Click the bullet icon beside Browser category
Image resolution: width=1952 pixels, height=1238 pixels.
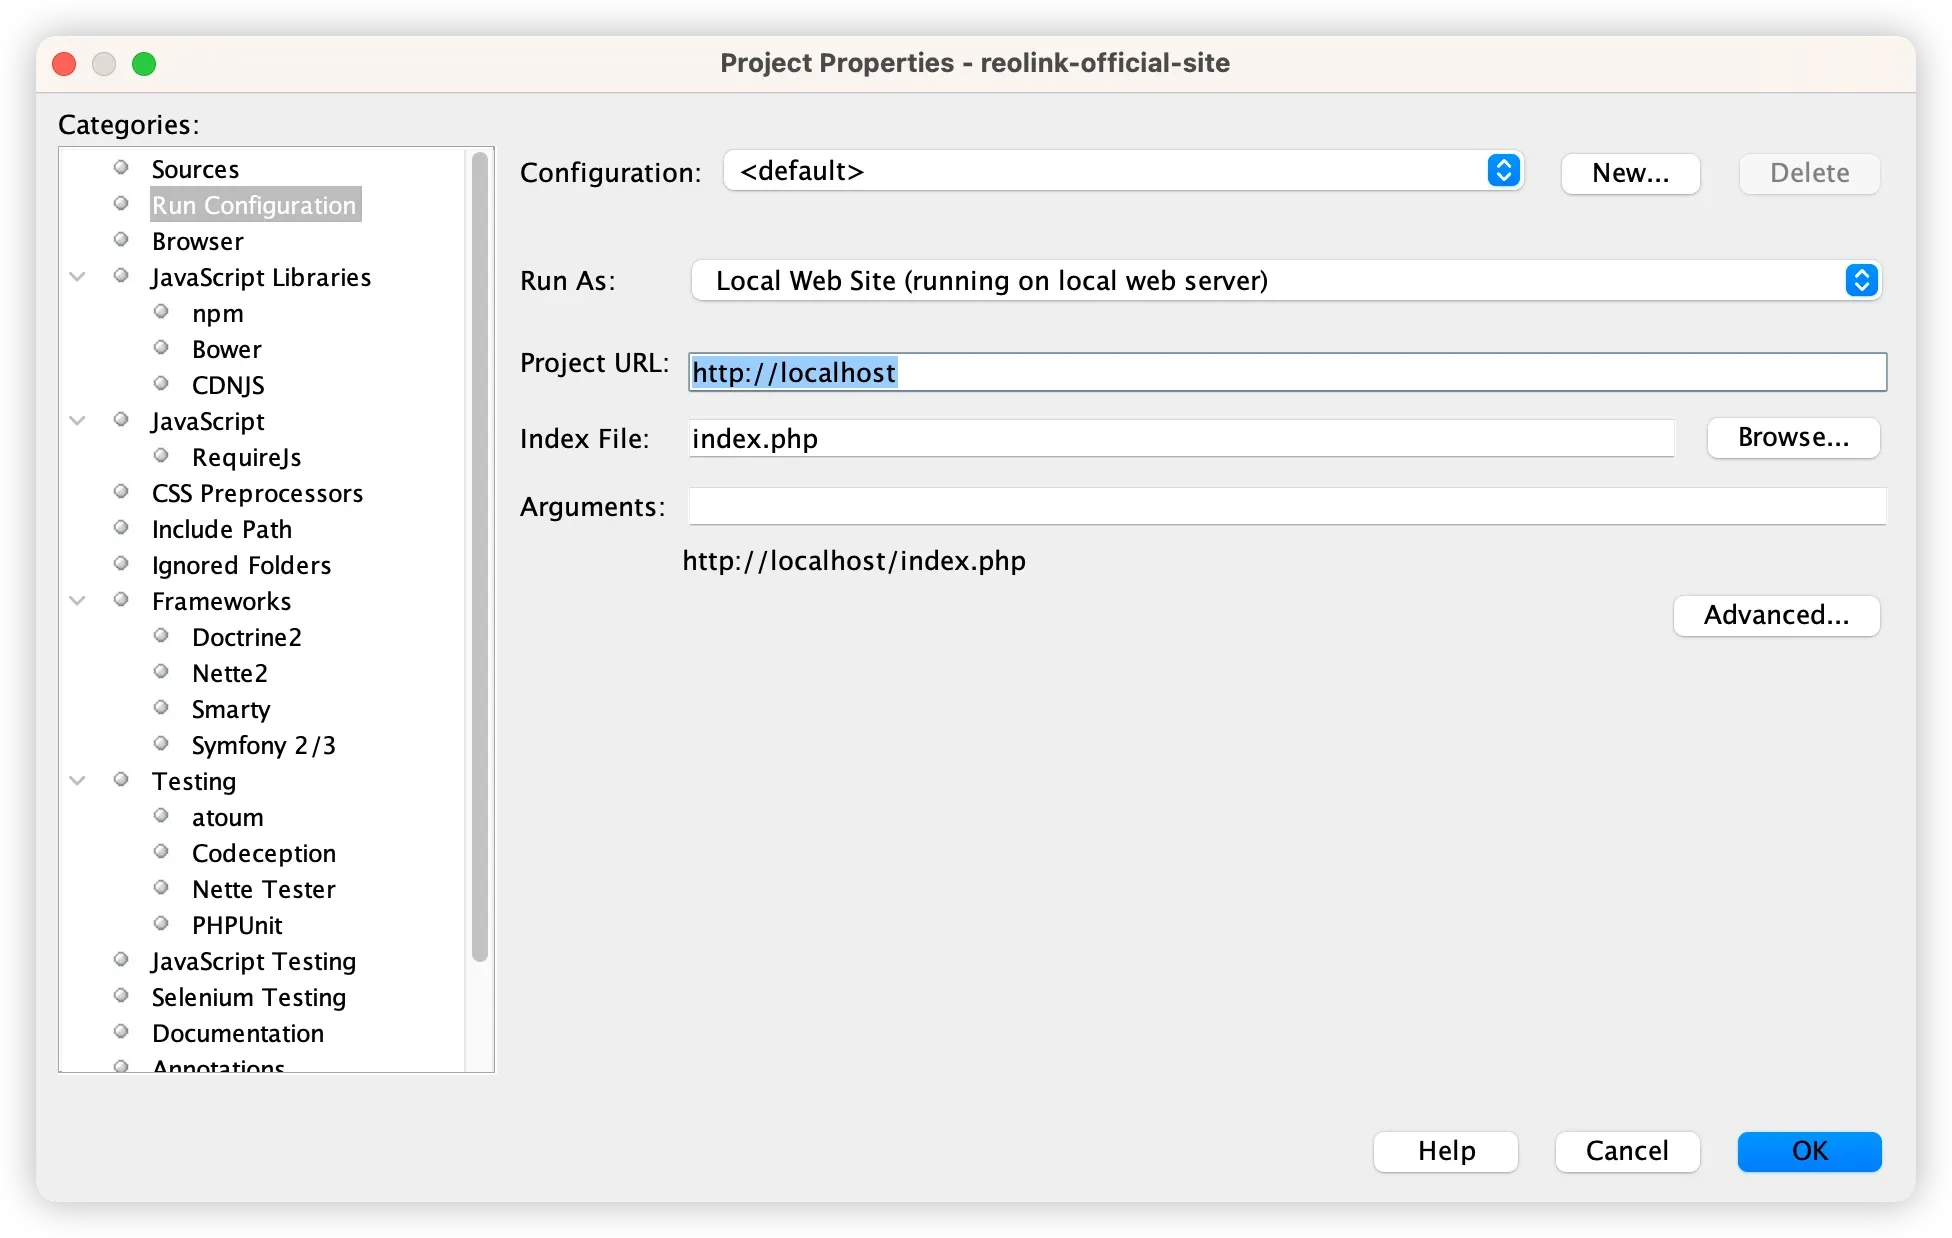121,240
